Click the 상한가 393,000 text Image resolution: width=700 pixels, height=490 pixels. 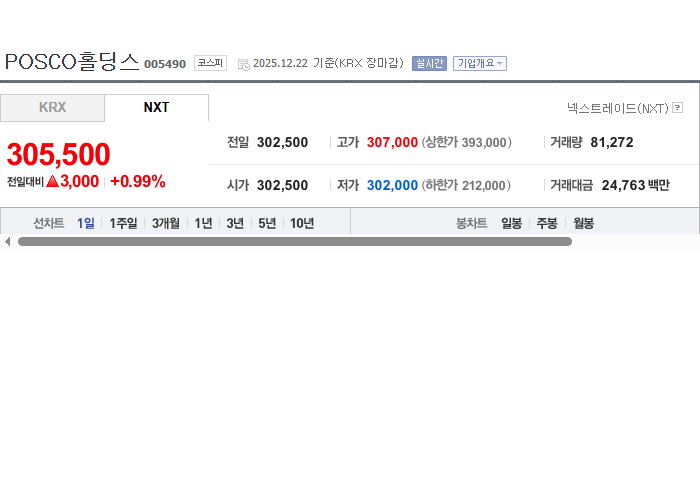coord(467,142)
